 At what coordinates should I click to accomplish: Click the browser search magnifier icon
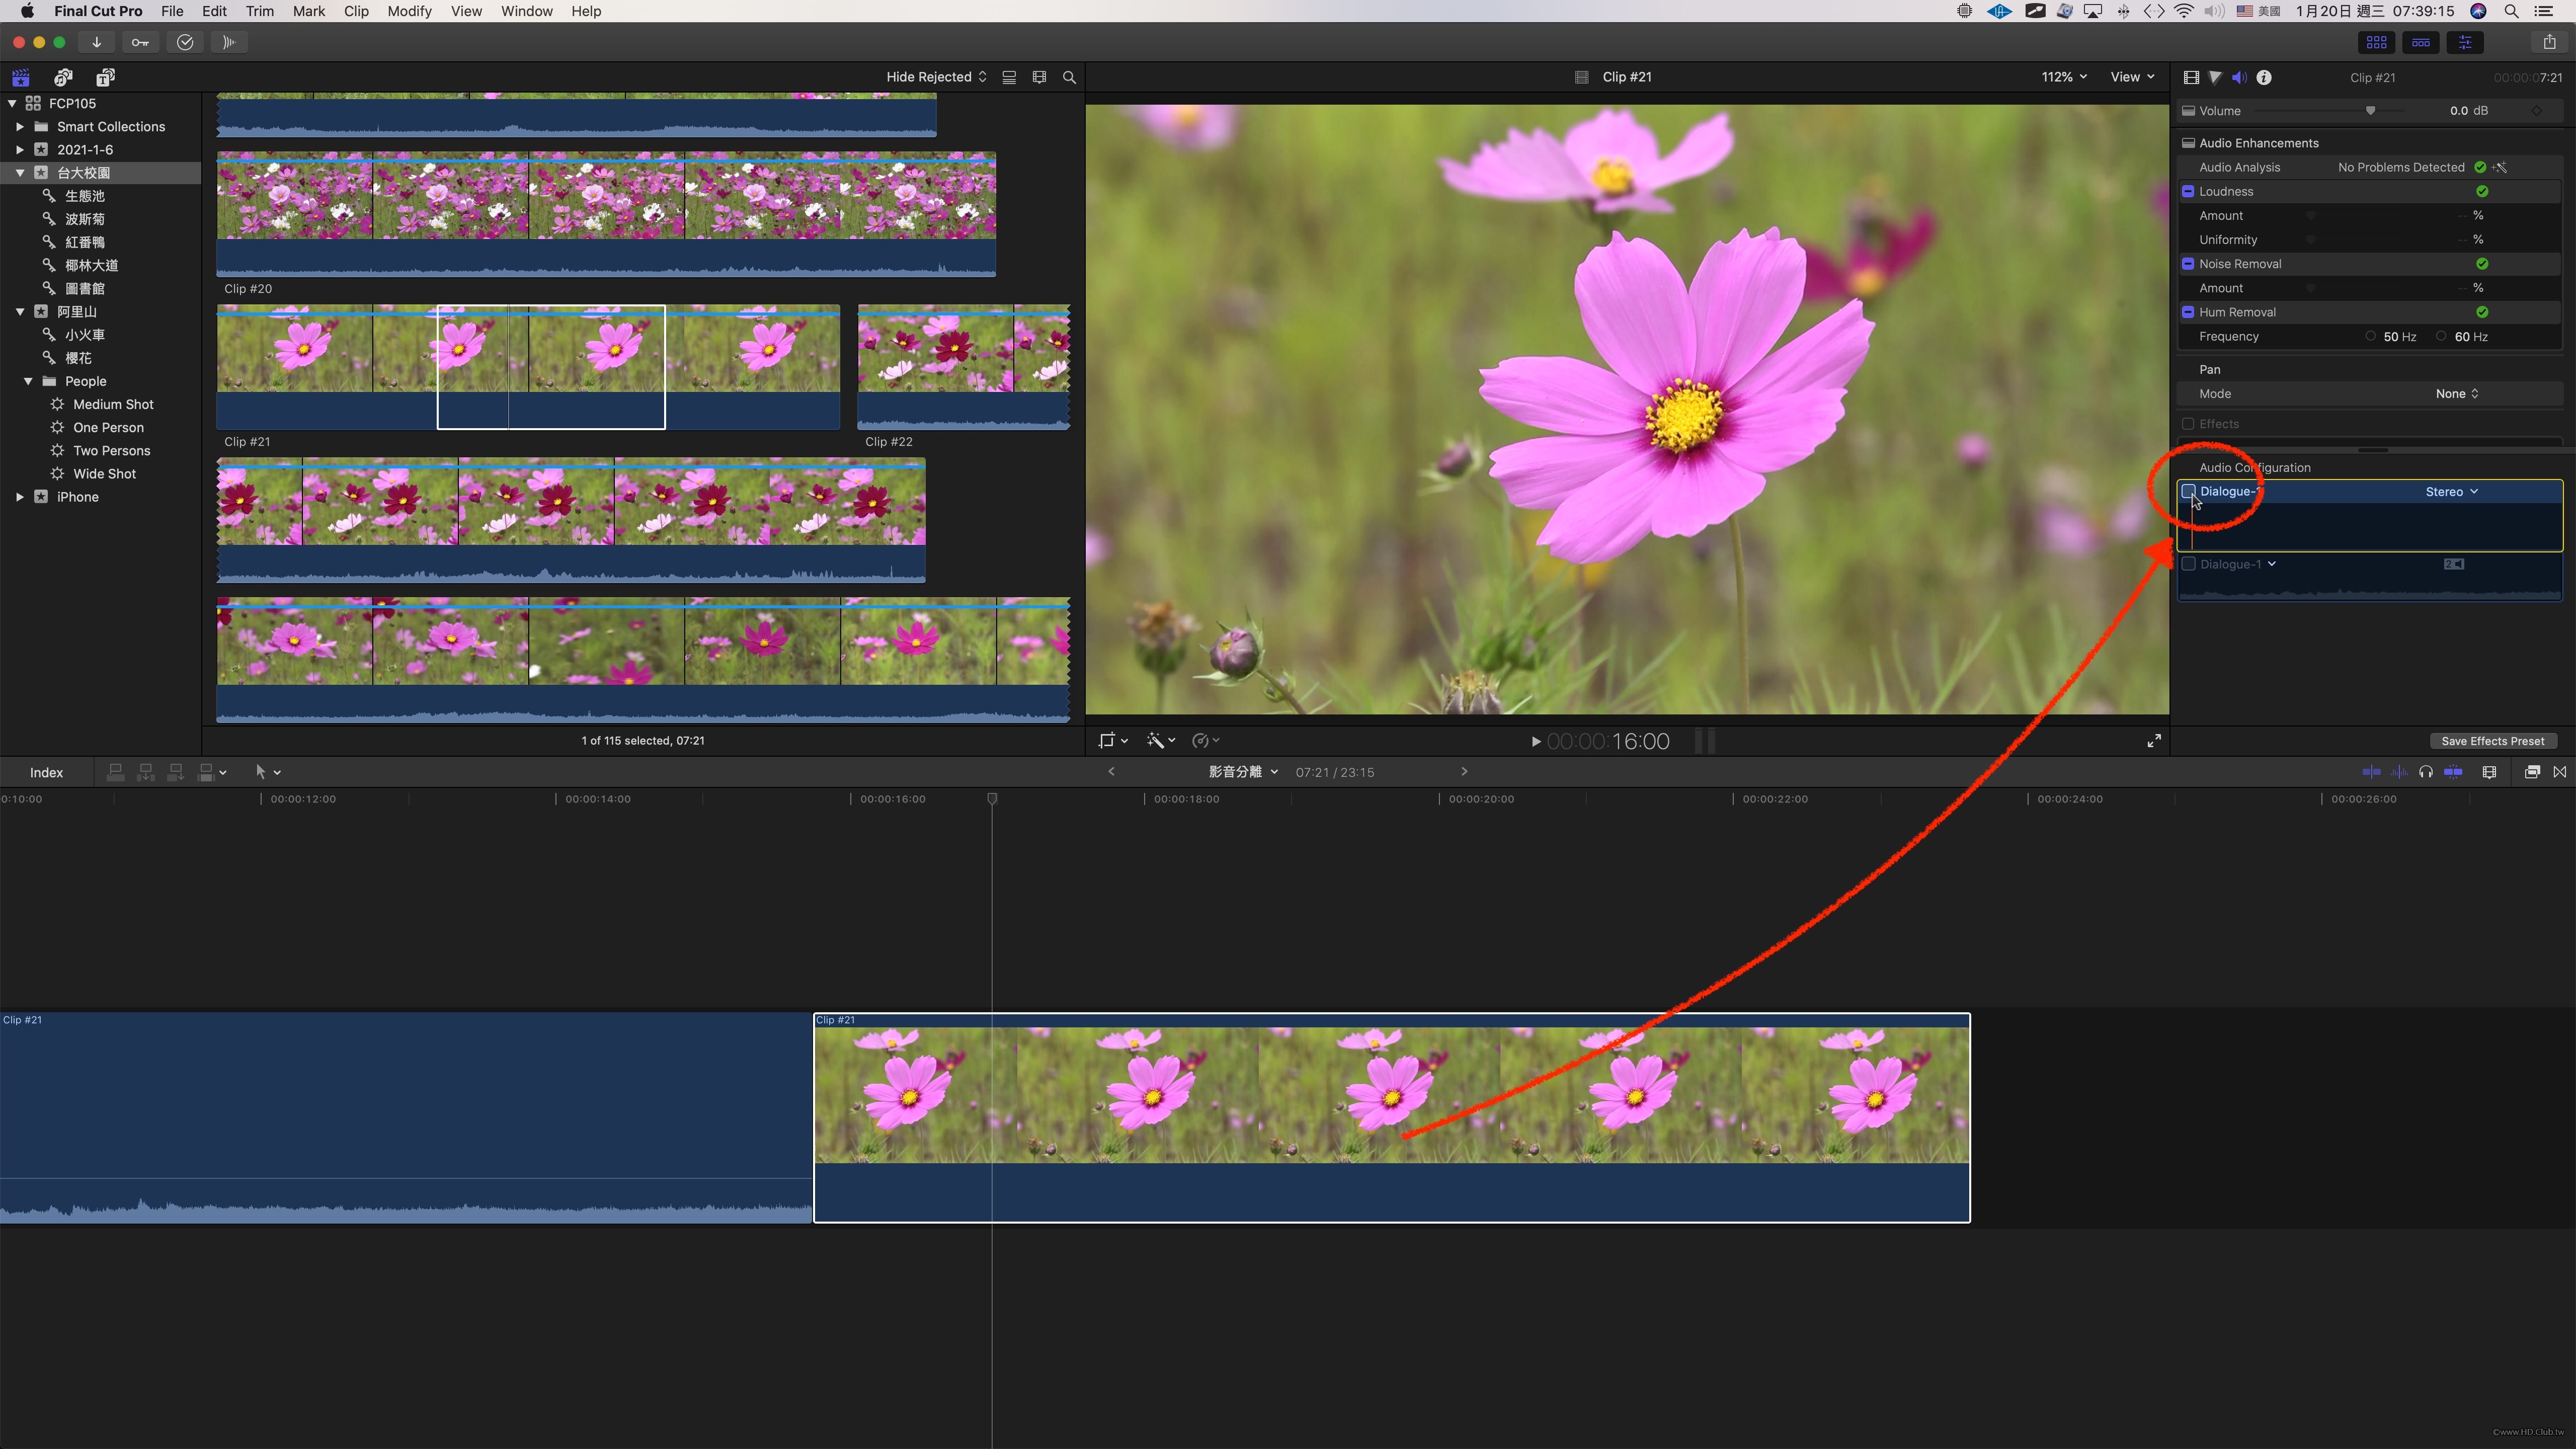click(x=1069, y=77)
